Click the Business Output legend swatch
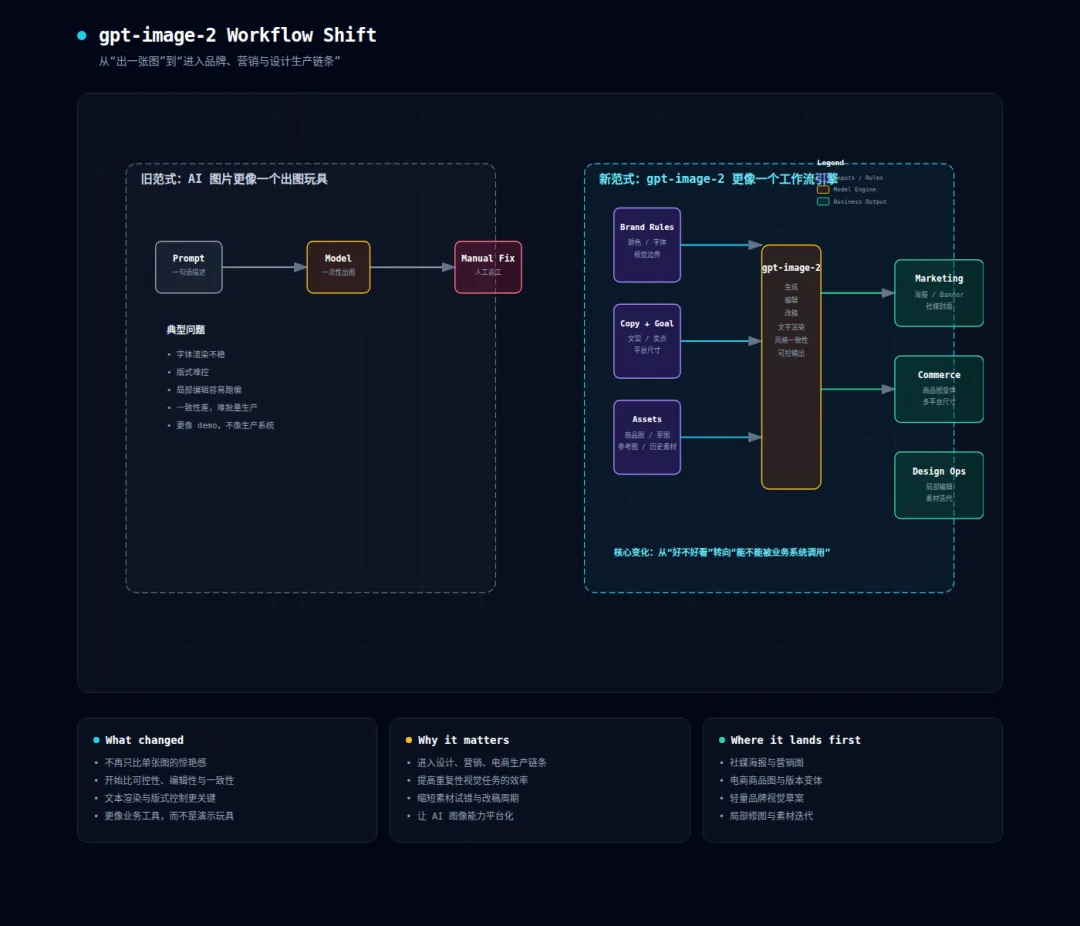This screenshot has width=1080, height=926. tap(823, 202)
